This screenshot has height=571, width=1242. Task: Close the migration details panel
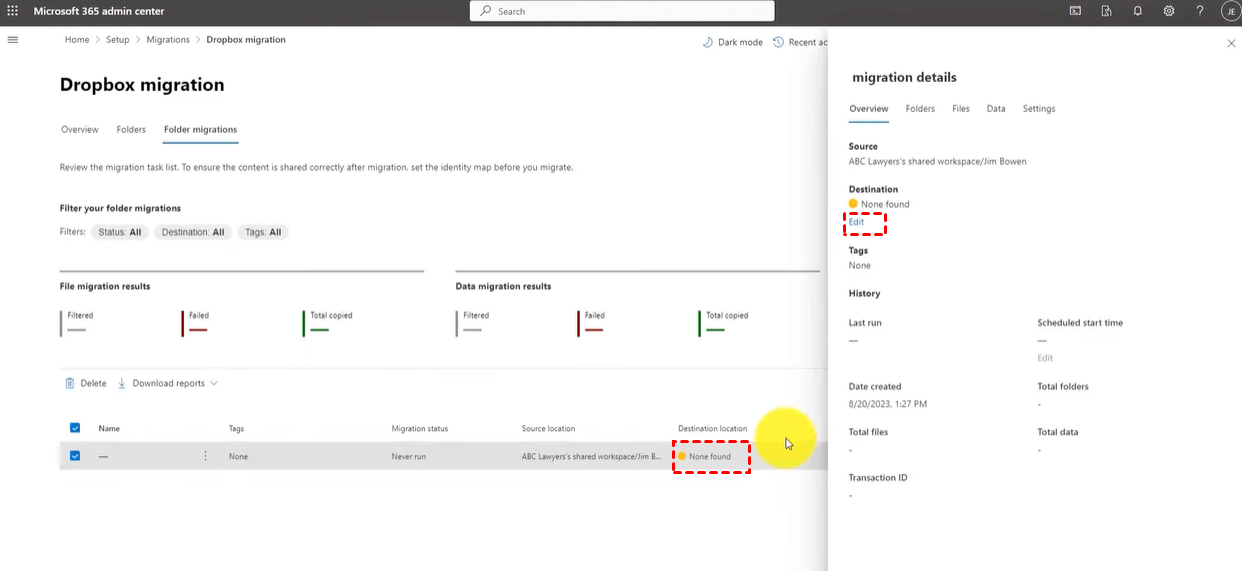tap(1231, 43)
